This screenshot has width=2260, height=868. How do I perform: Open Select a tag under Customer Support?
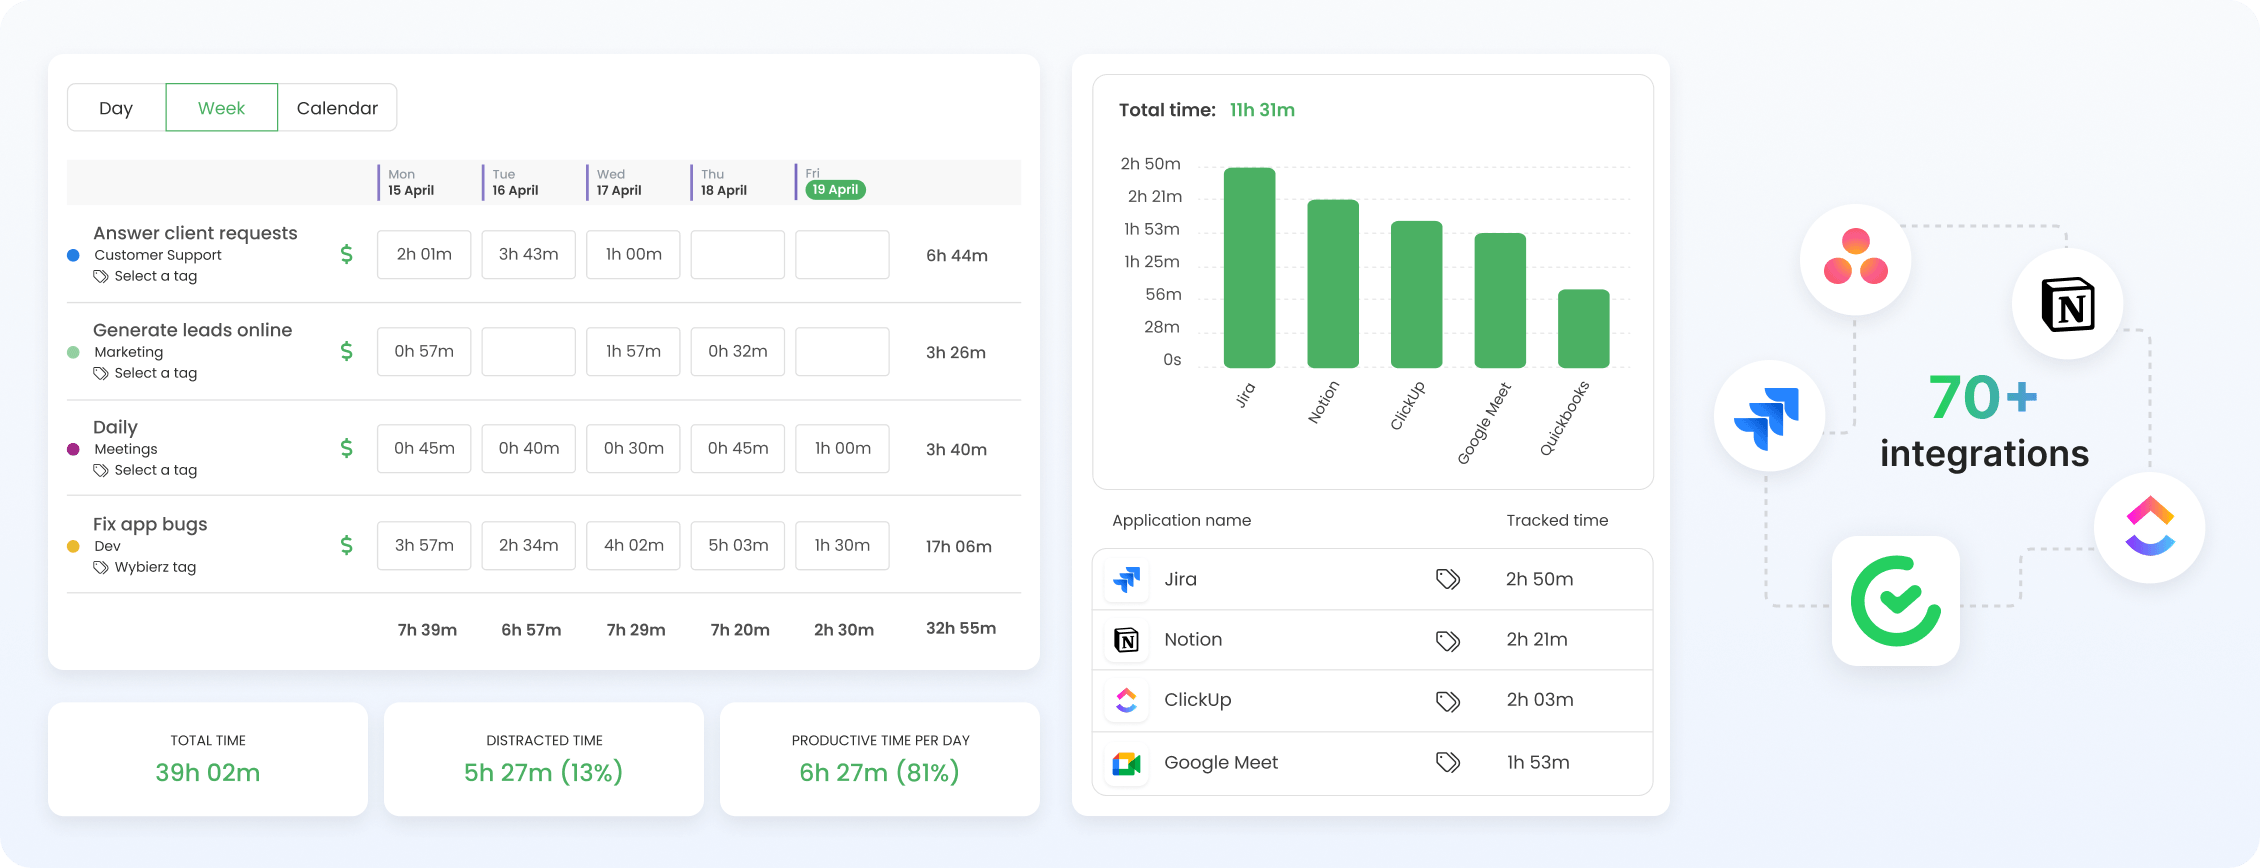(x=146, y=276)
